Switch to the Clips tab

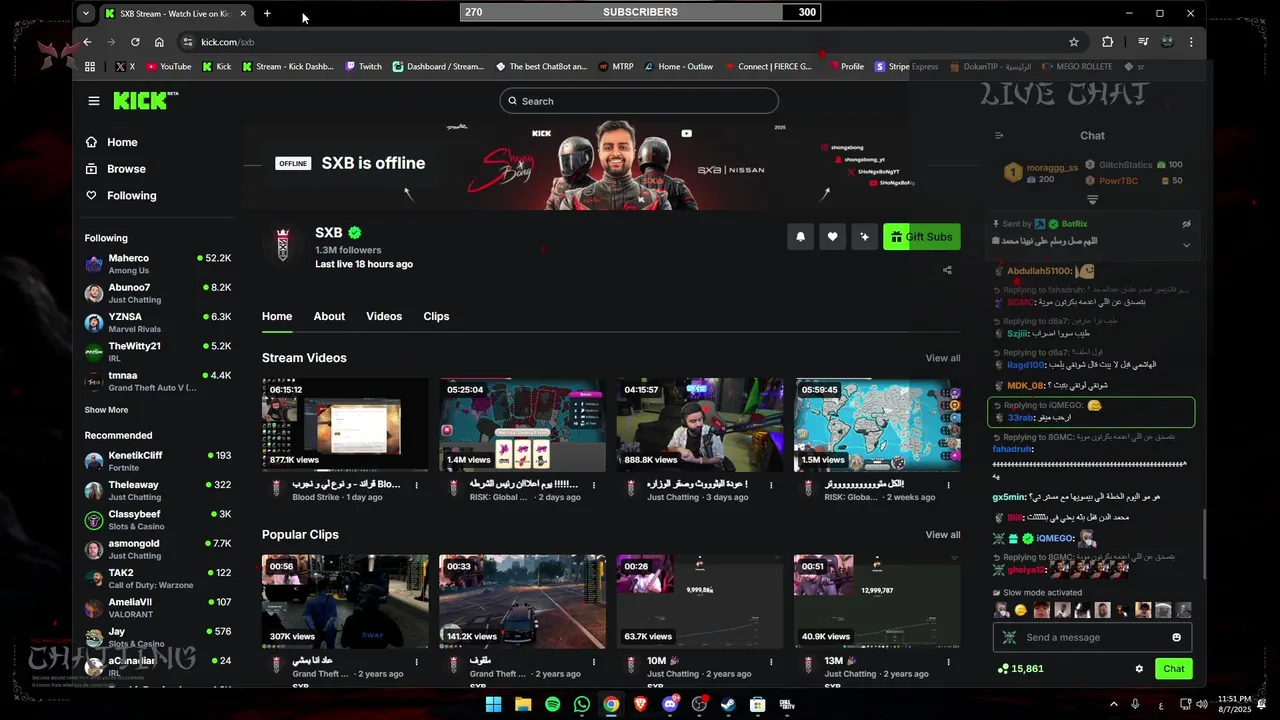coord(436,316)
